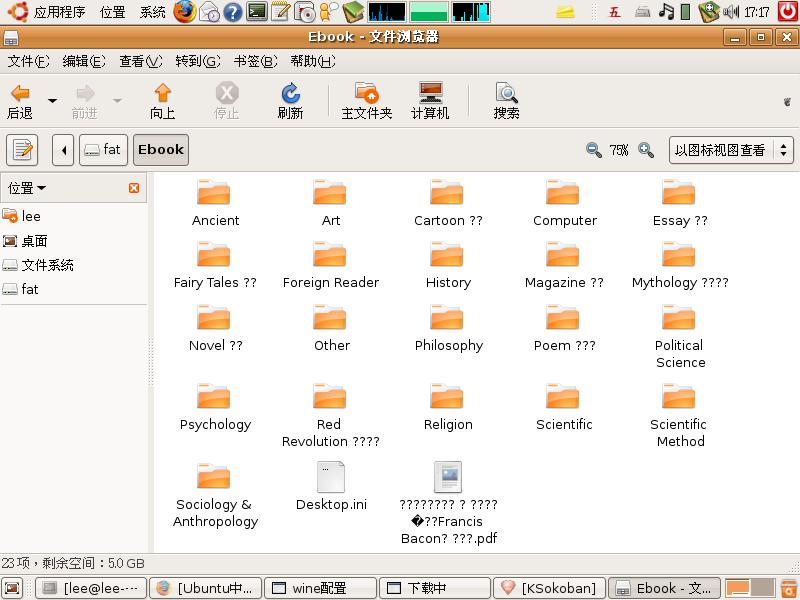Click the Back (后退) toolbar button
Viewport: 800px width, 600px height.
pos(20,102)
